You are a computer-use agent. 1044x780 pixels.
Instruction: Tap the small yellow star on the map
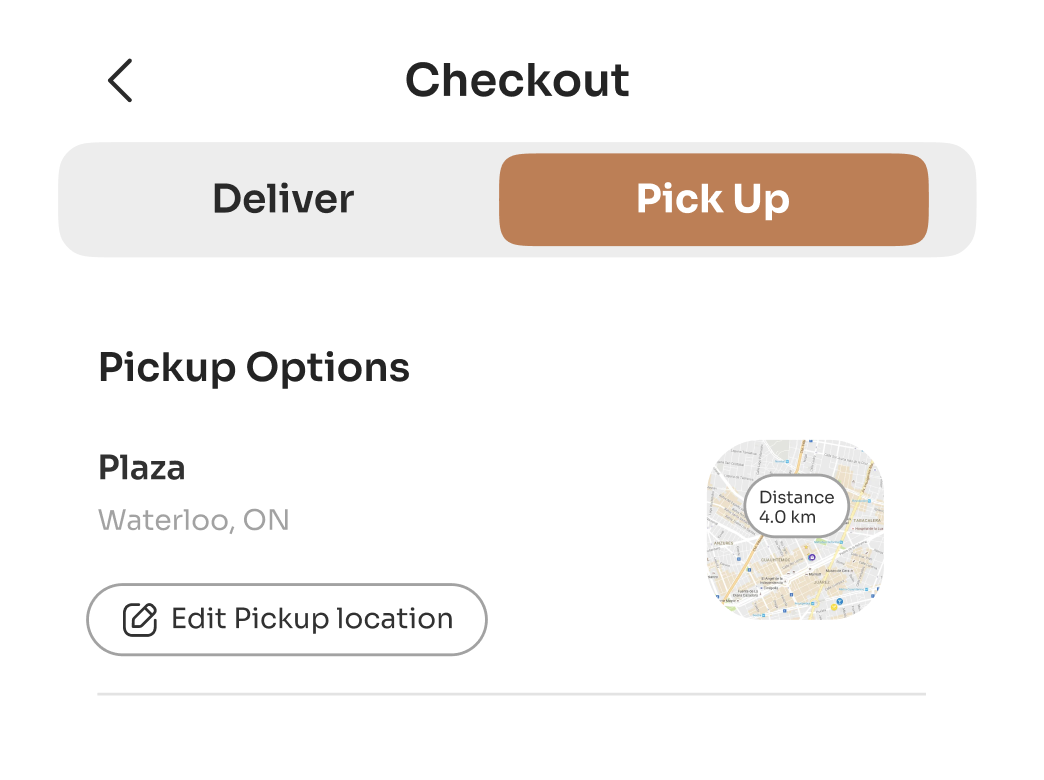(x=806, y=547)
